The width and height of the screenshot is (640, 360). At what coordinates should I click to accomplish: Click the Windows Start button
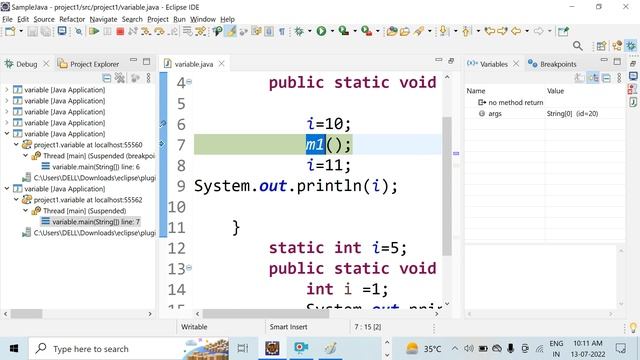pos(14,349)
